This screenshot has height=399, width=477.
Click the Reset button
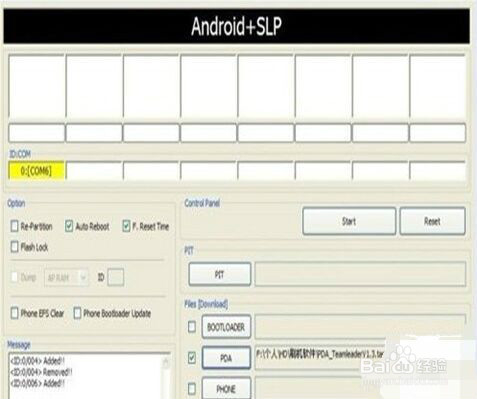(432, 221)
